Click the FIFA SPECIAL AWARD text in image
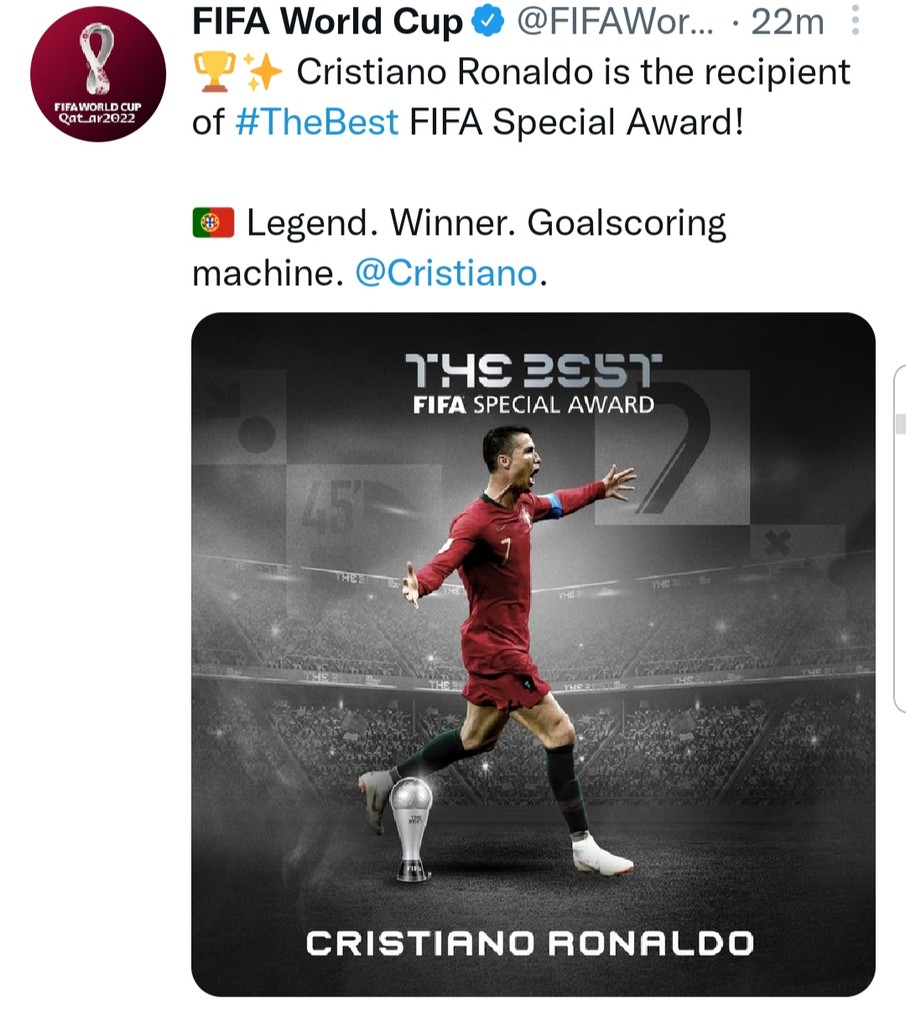906x1024 pixels. 533,405
